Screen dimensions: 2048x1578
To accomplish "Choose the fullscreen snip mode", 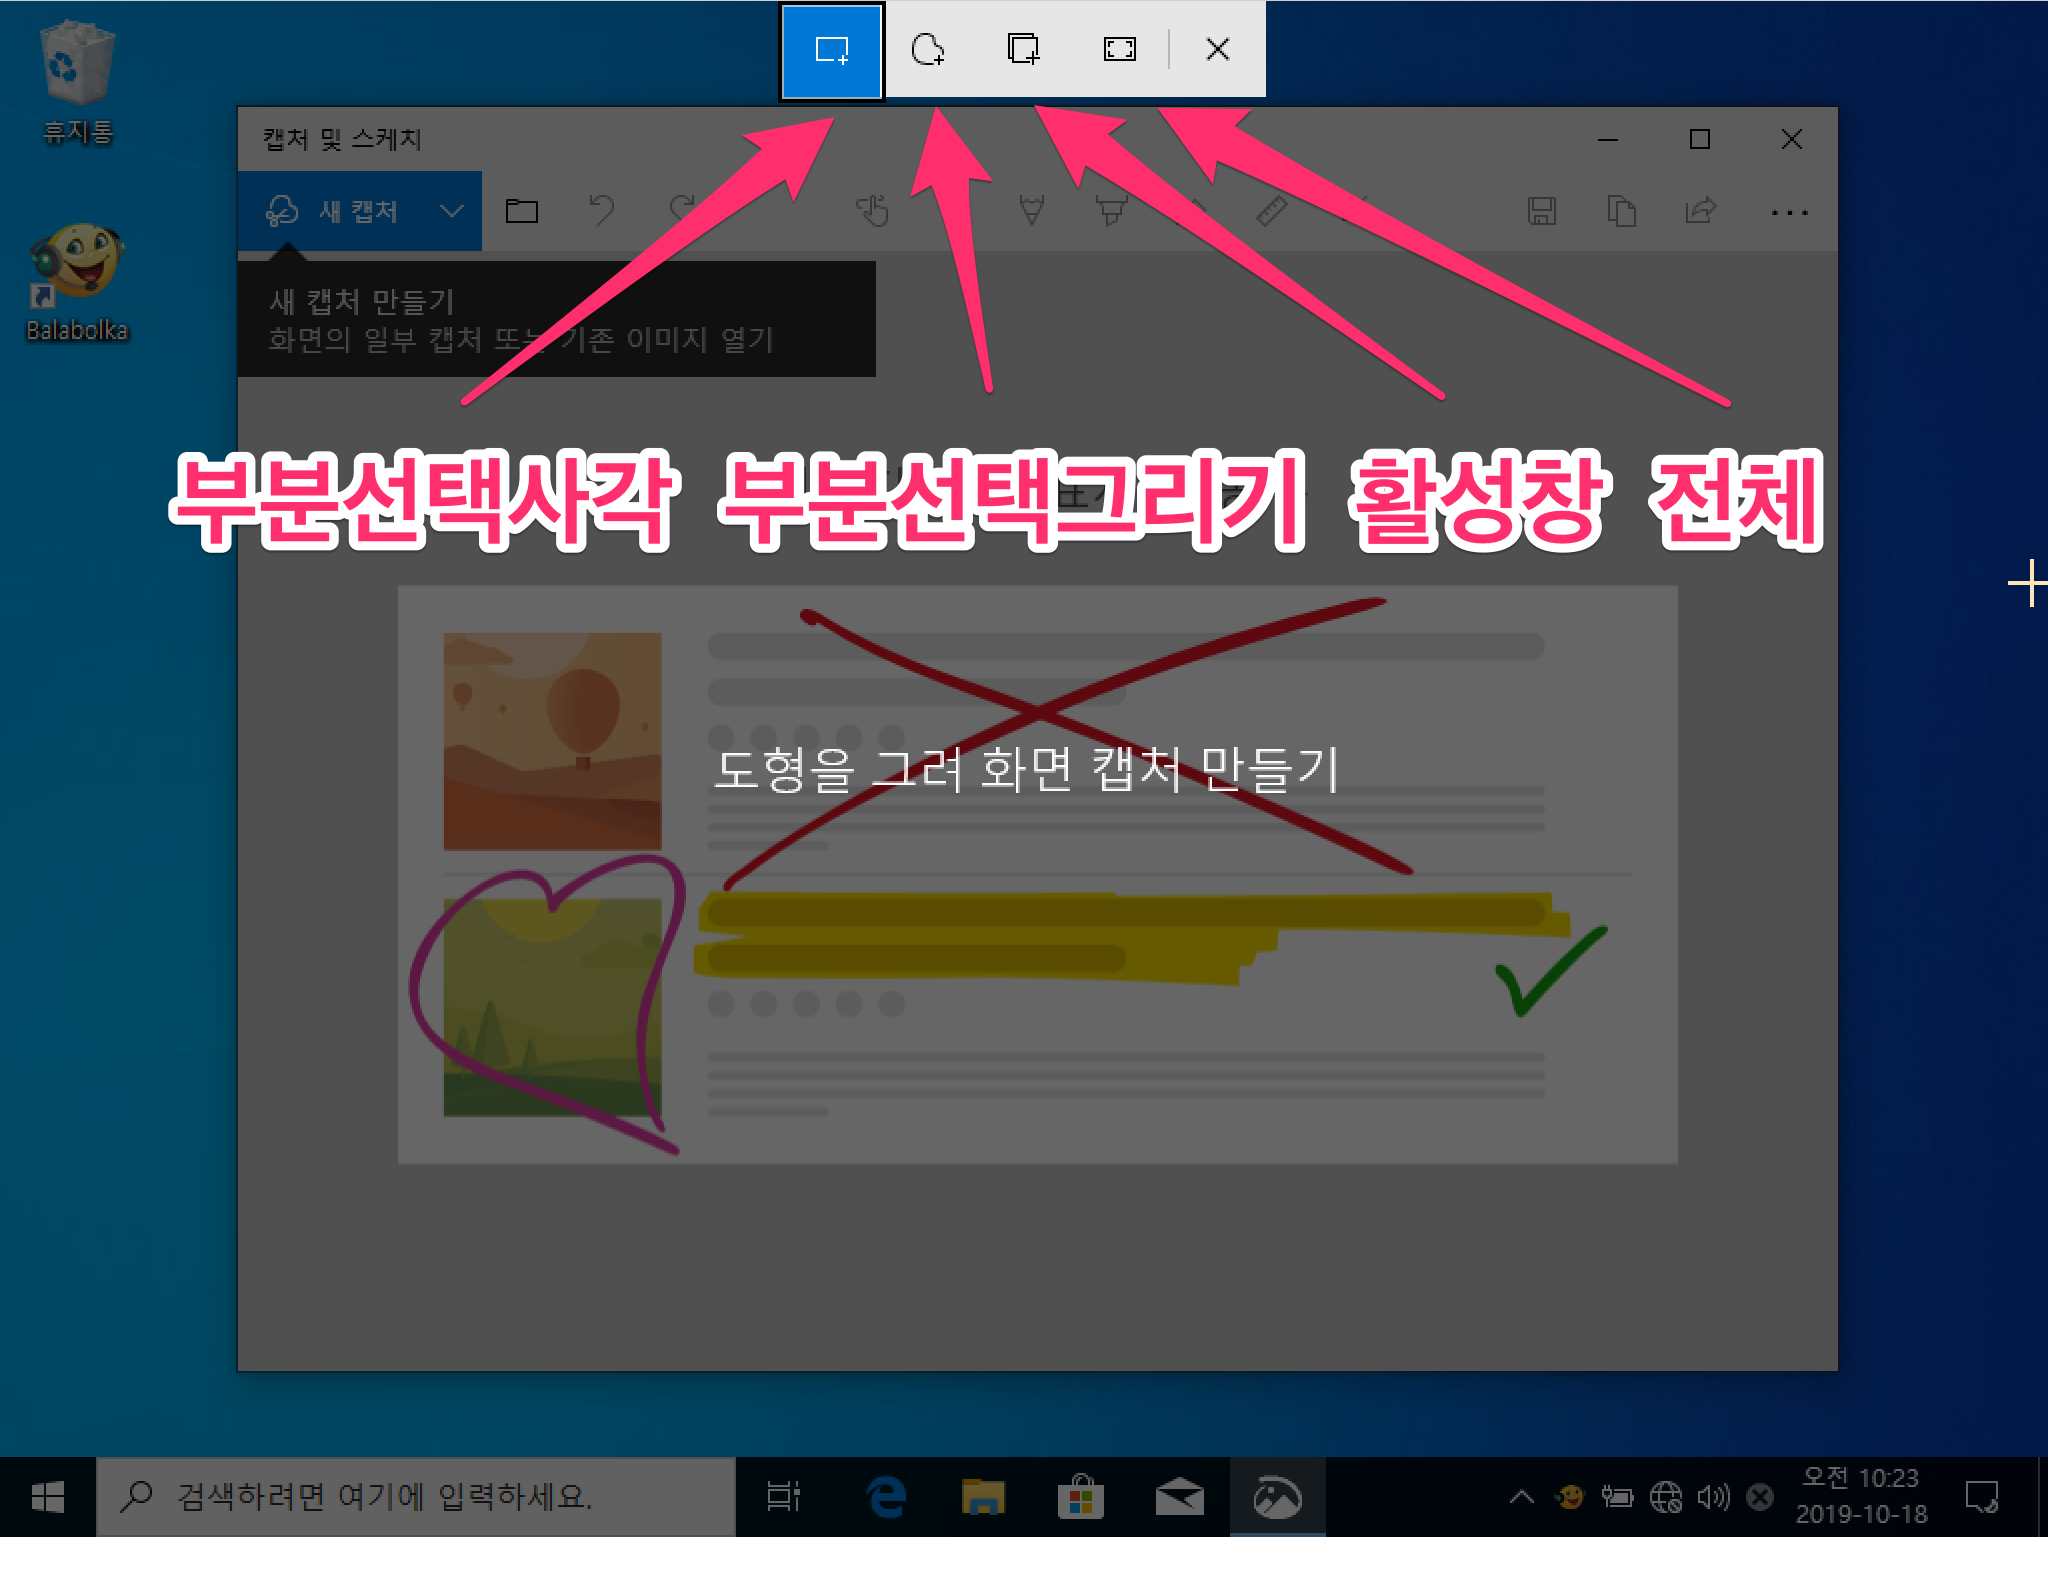I will [1119, 50].
